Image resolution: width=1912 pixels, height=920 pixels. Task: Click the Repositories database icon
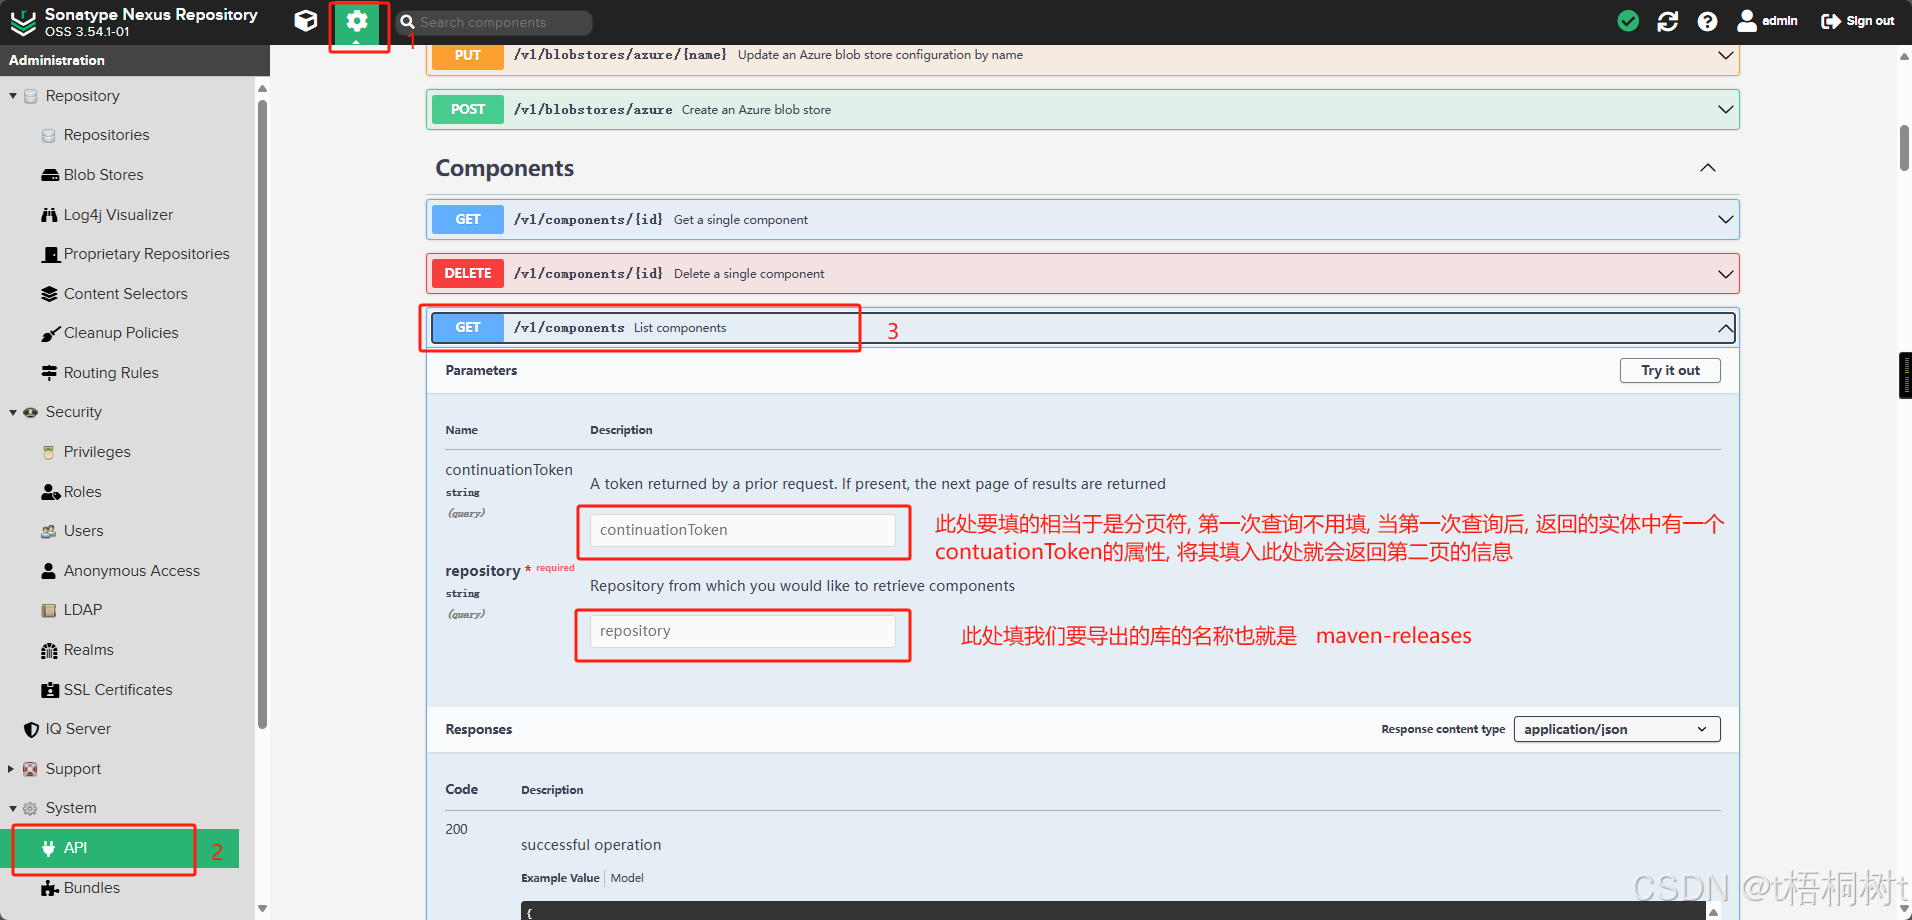[48, 135]
